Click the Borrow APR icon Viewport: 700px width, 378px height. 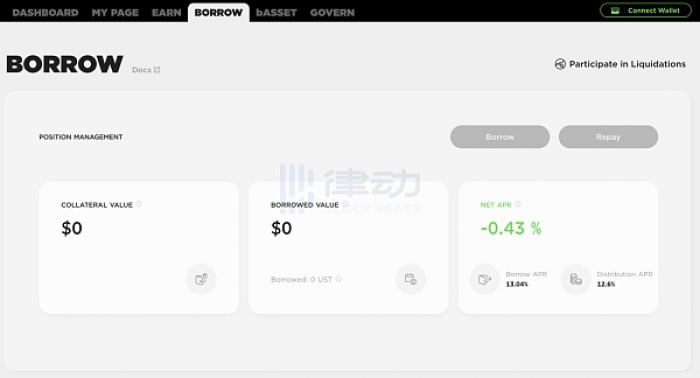[484, 279]
